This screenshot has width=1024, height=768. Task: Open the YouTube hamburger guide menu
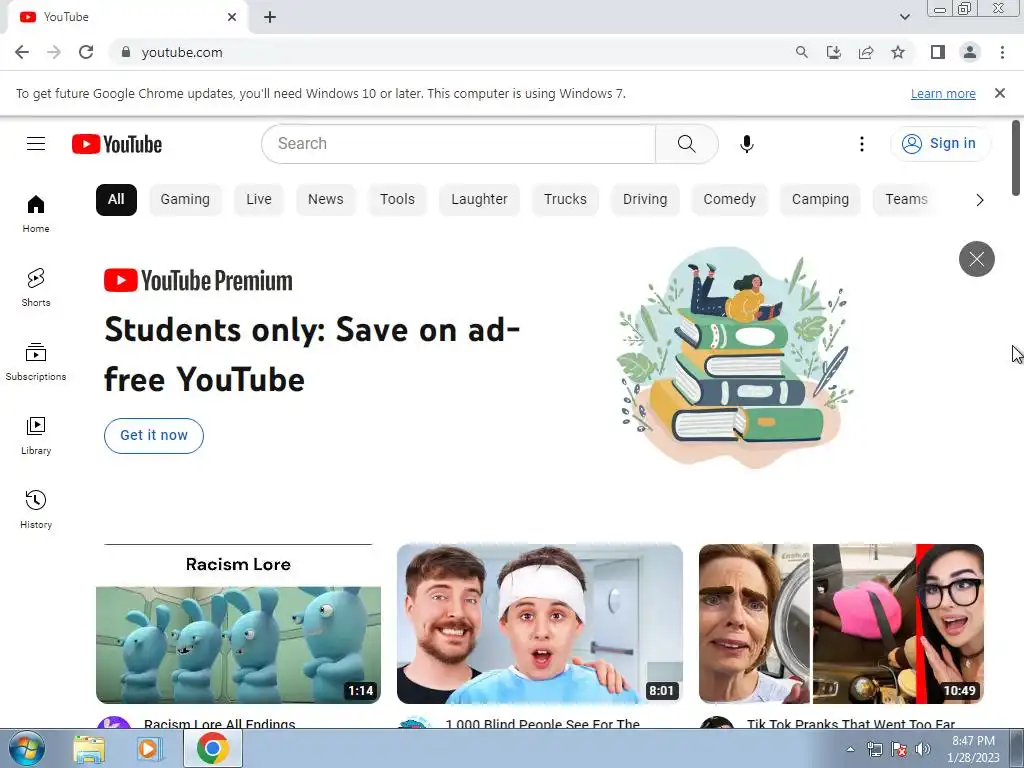[36, 144]
